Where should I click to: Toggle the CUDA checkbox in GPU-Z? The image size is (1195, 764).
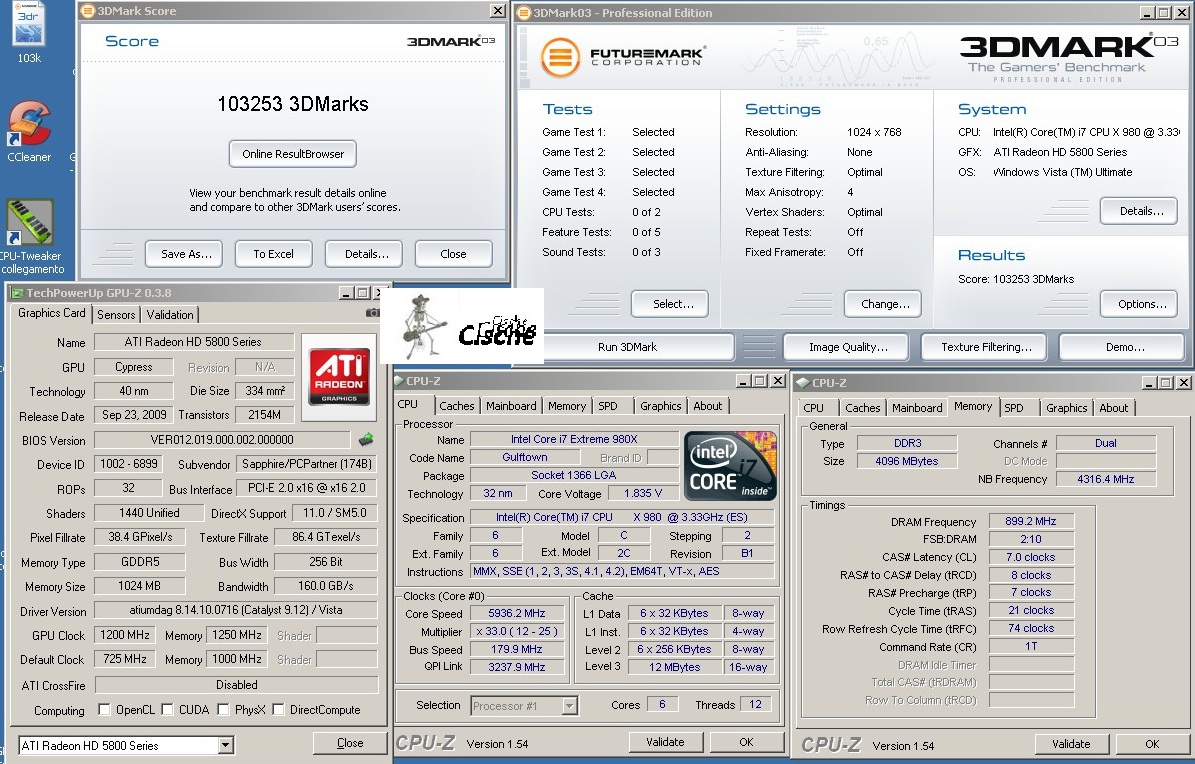(167, 710)
